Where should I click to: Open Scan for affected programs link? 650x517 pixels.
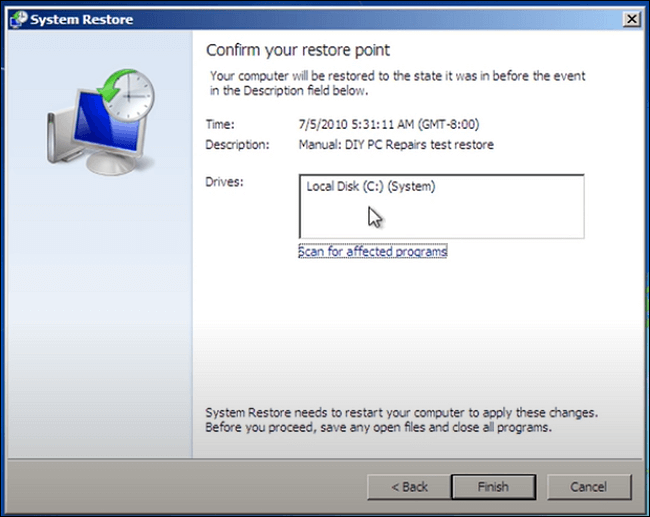pyautogui.click(x=372, y=252)
